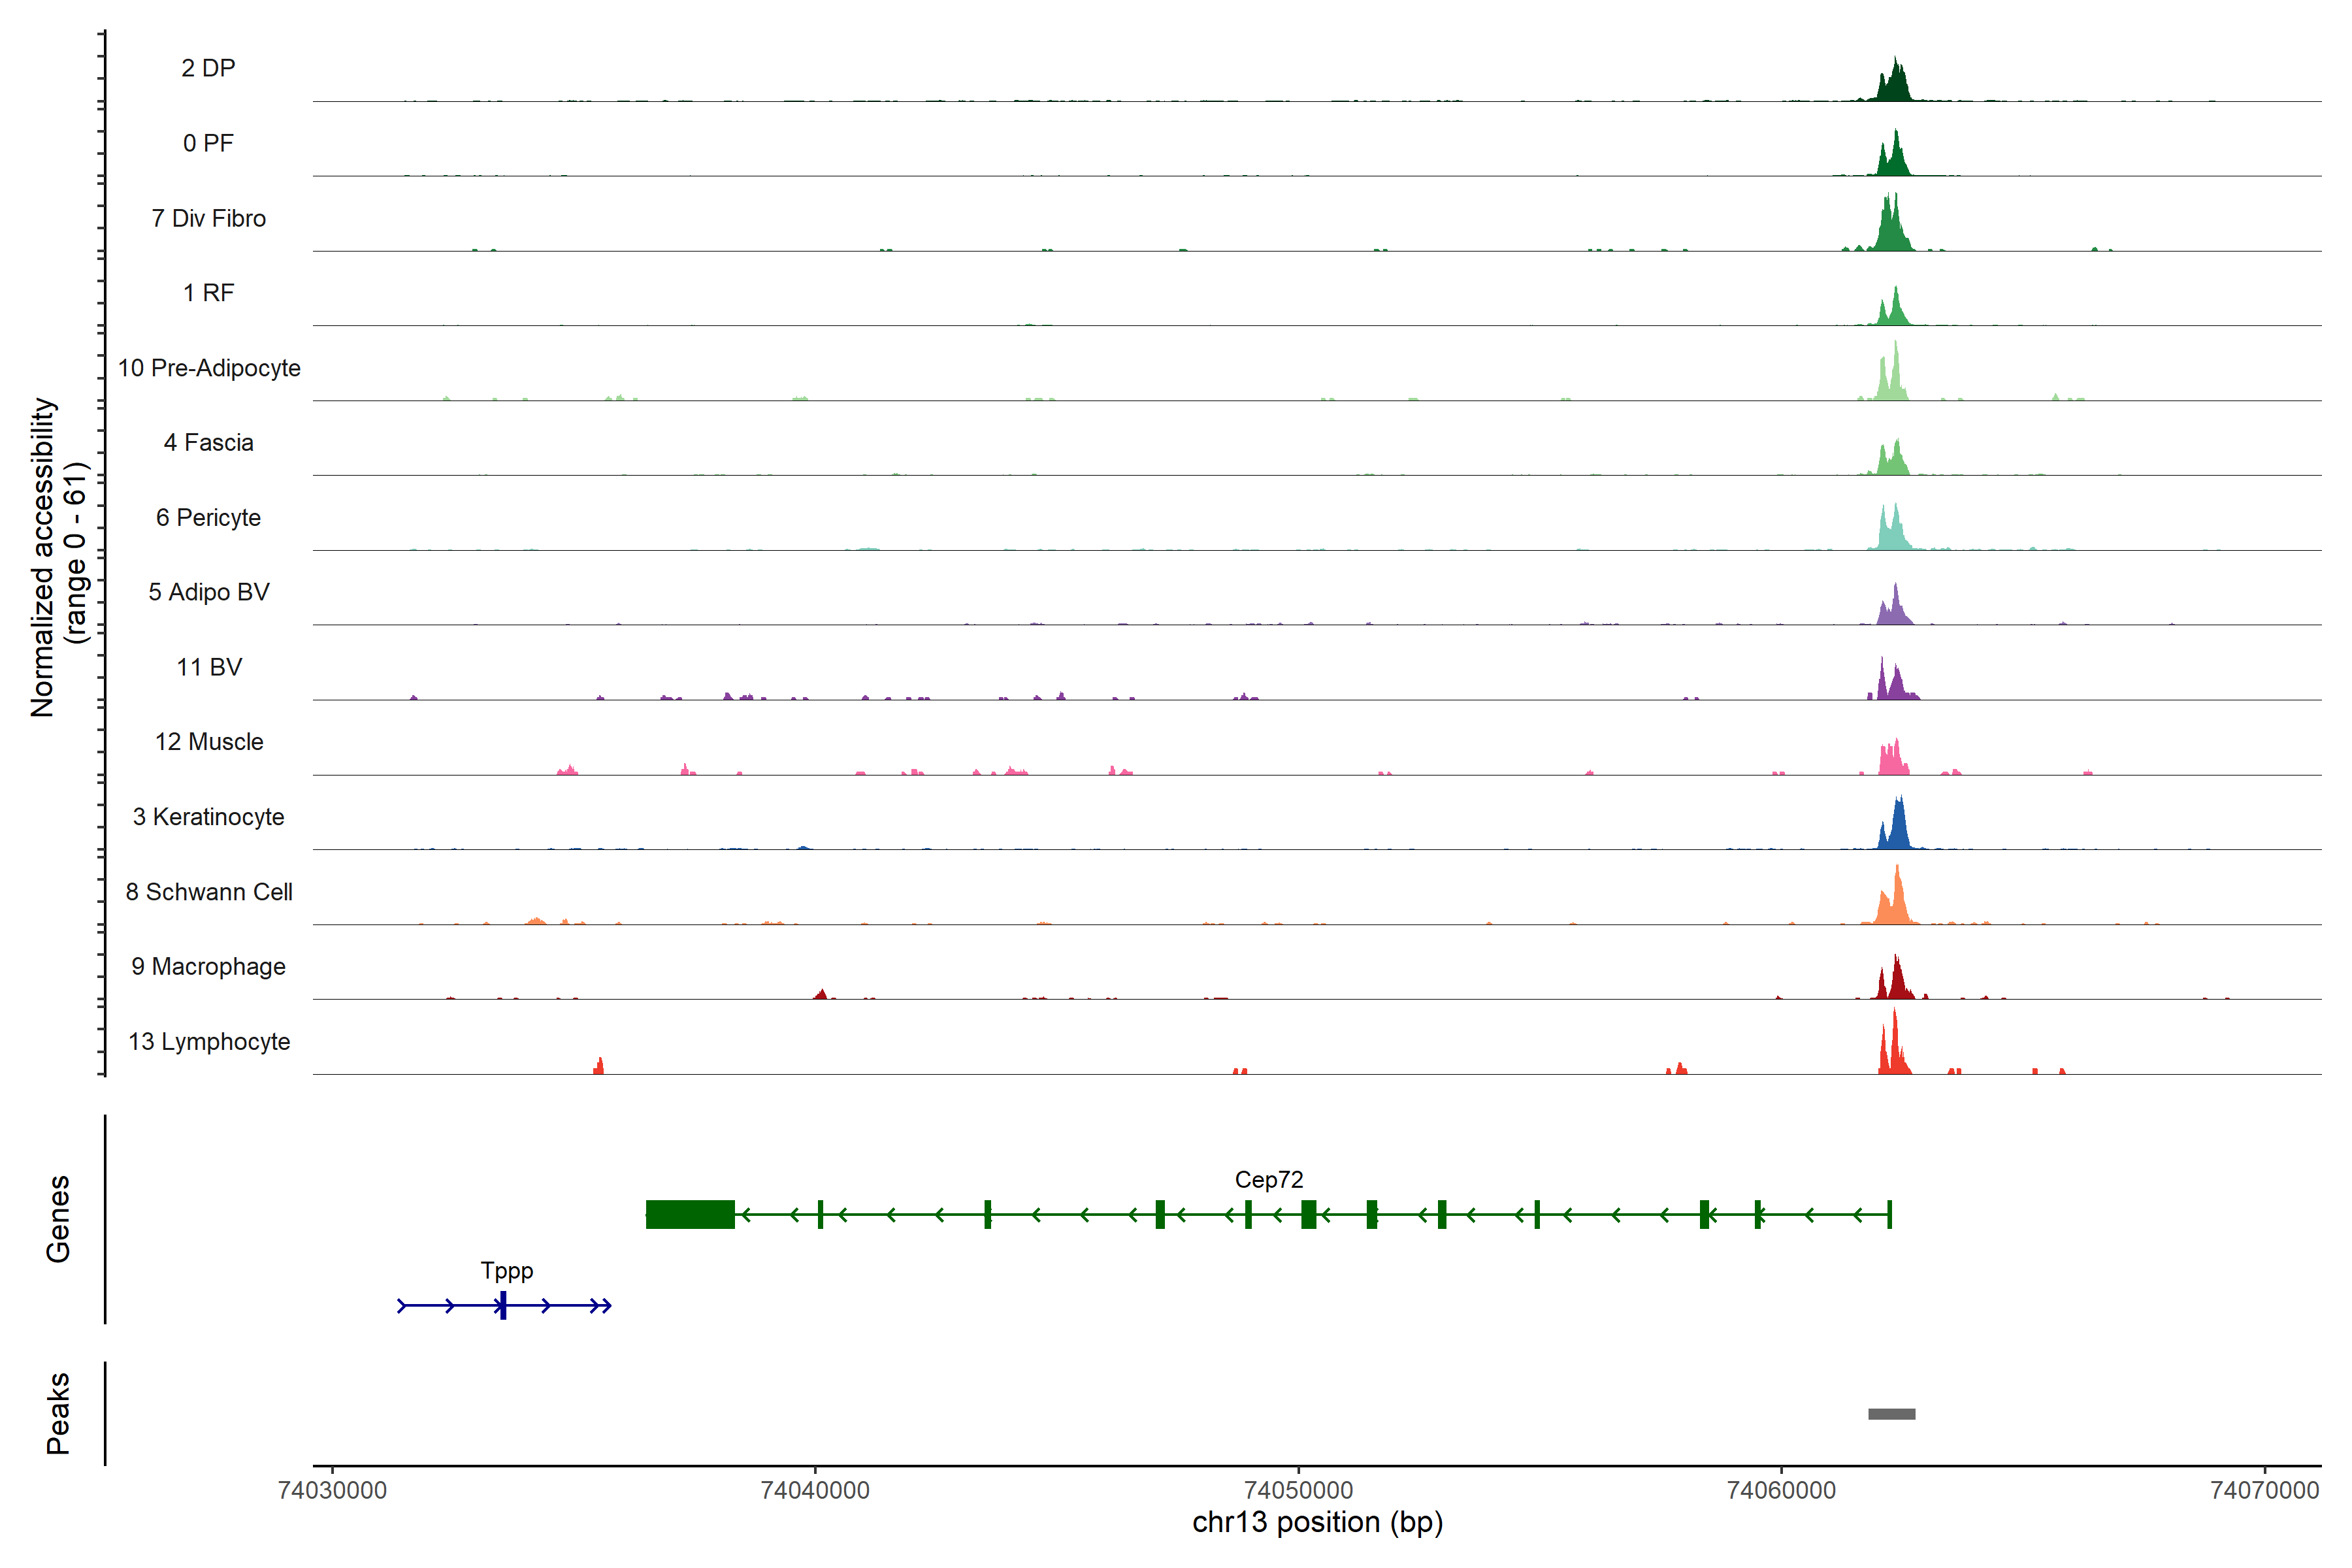2352x1568 pixels.
Task: Select the gray peak region bar
Action: (x=1891, y=1414)
